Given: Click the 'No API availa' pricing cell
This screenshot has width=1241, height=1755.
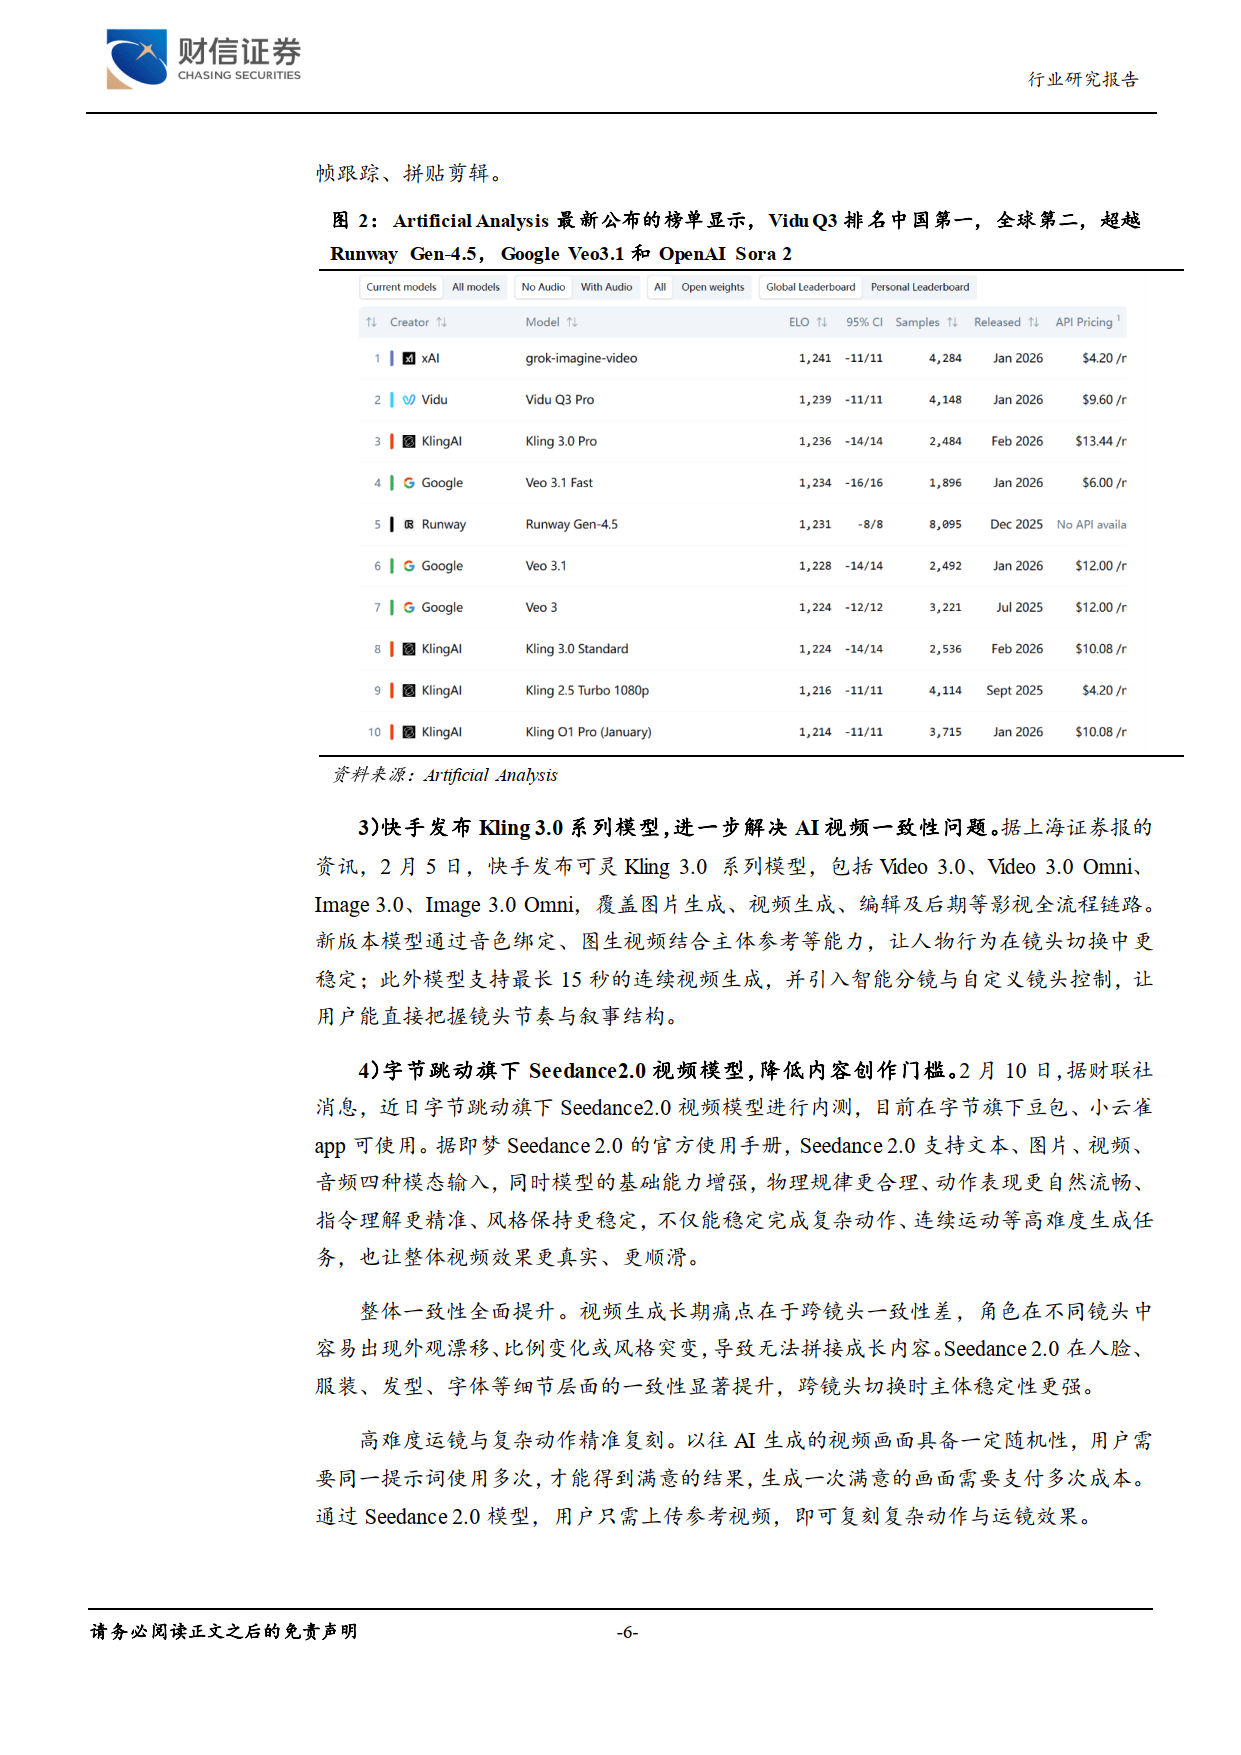Looking at the screenshot, I should [1091, 524].
